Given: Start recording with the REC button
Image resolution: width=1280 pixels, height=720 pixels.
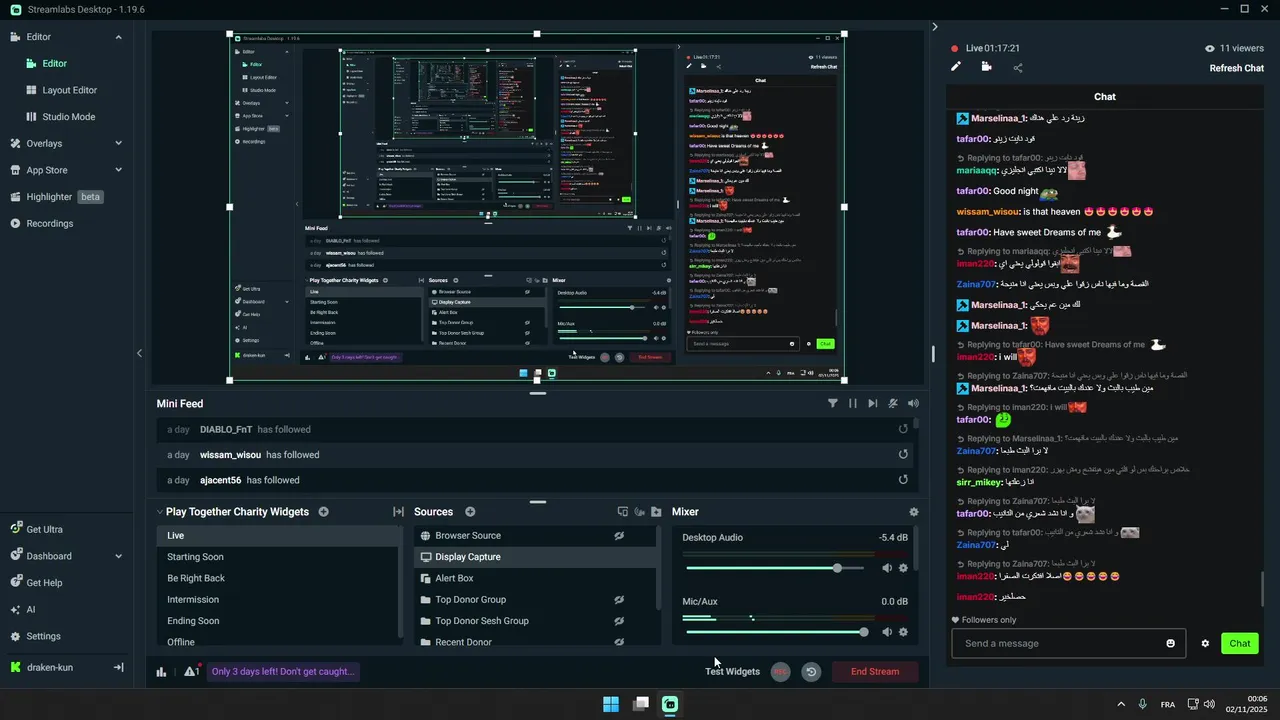Looking at the screenshot, I should pyautogui.click(x=780, y=672).
